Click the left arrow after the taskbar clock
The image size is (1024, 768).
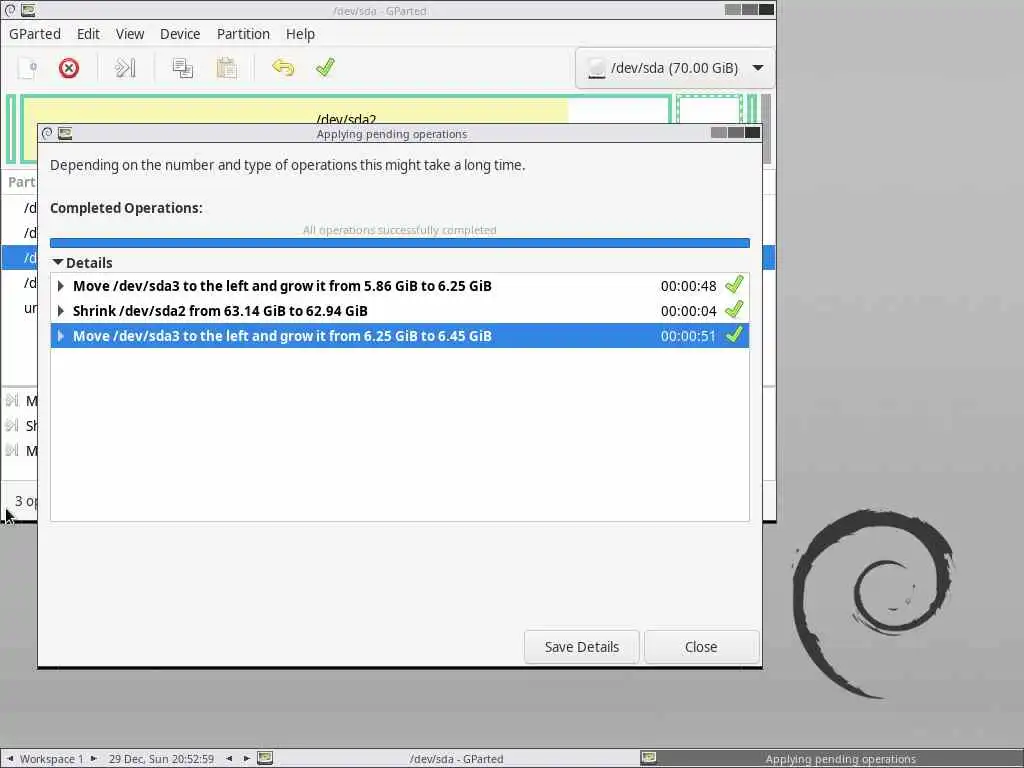pyautogui.click(x=229, y=758)
